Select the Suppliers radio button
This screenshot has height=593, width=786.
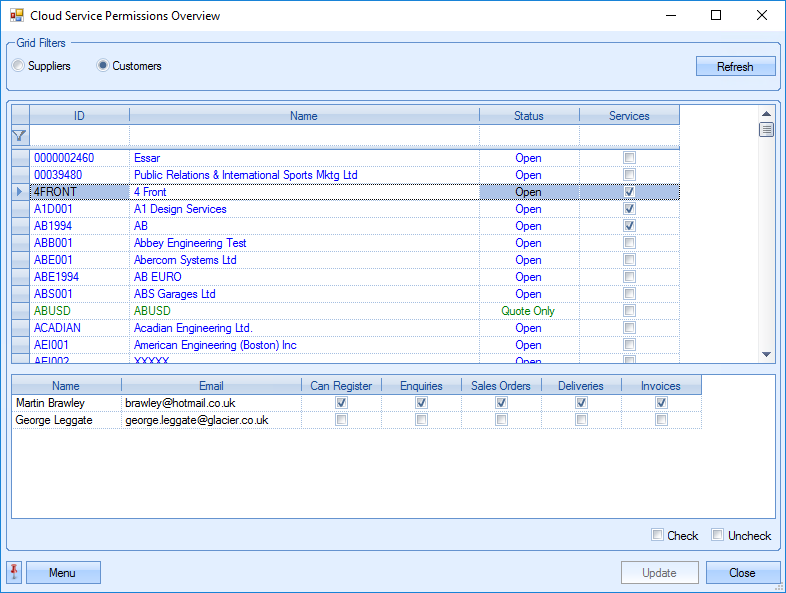[19, 66]
